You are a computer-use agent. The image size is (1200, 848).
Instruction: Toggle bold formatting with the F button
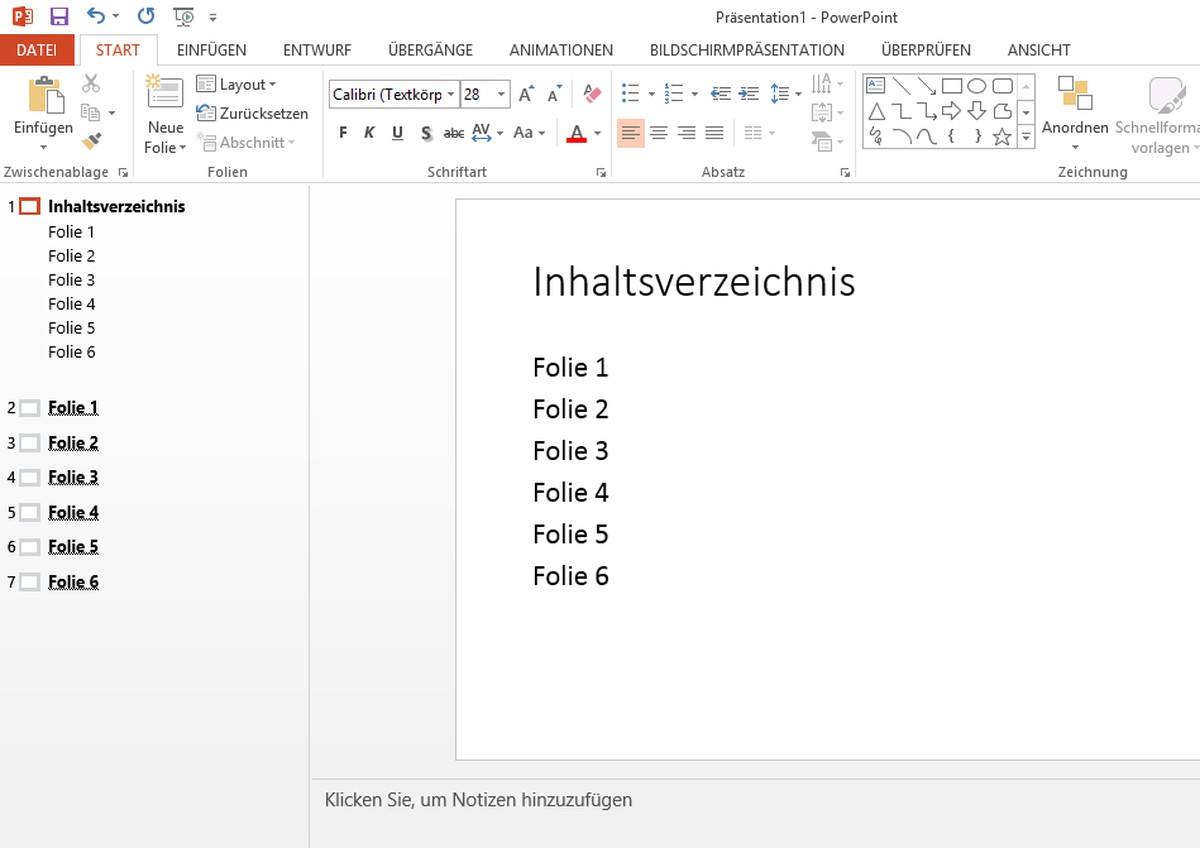click(x=343, y=133)
